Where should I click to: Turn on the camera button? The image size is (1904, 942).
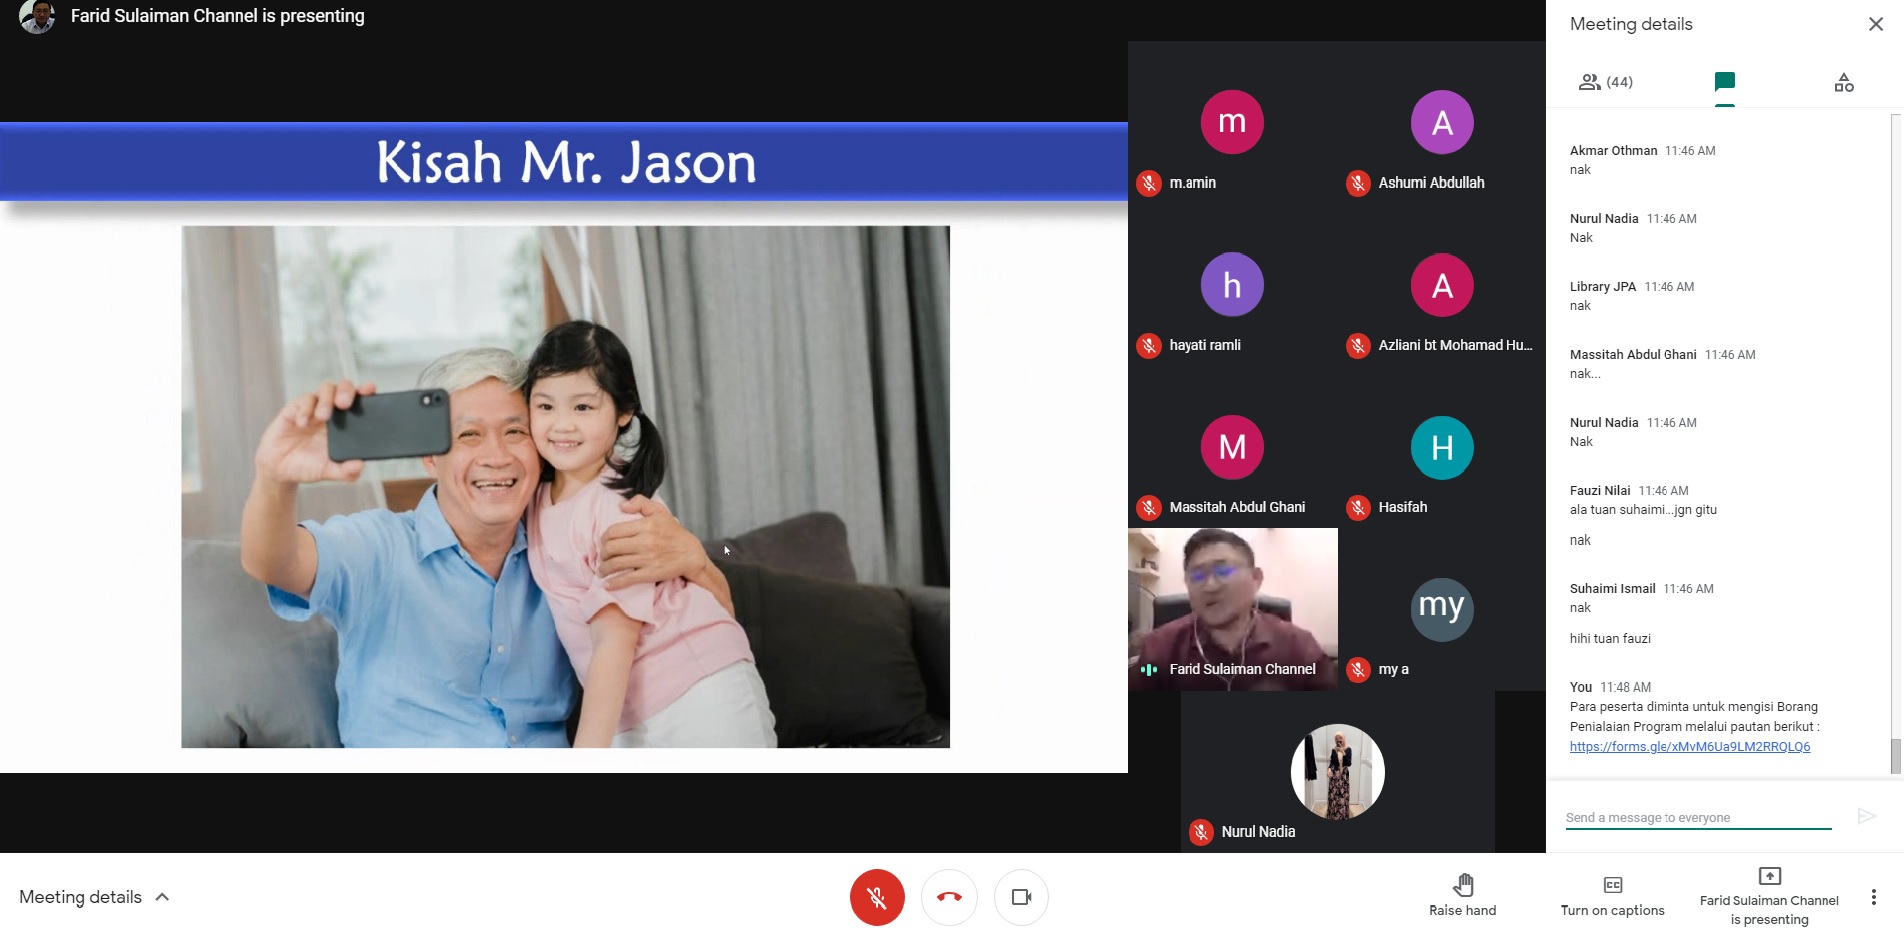[x=1021, y=897]
